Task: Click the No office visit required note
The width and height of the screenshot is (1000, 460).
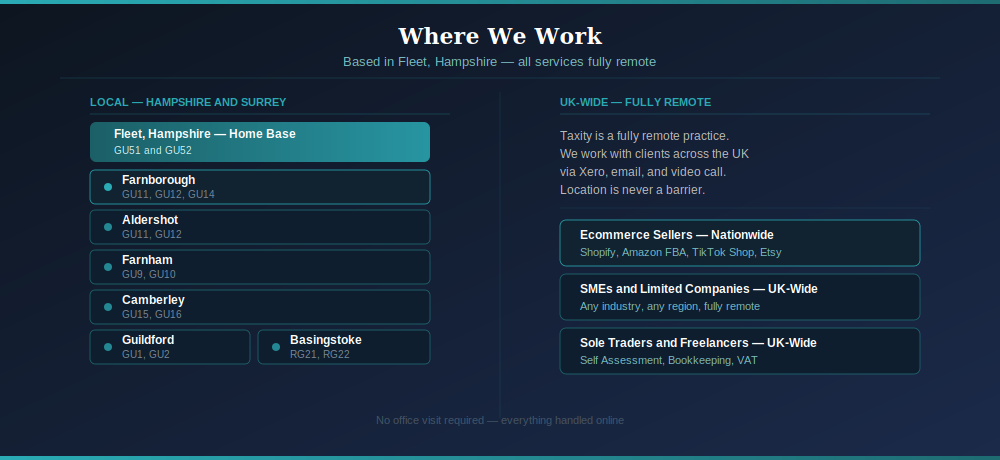Action: 500,420
